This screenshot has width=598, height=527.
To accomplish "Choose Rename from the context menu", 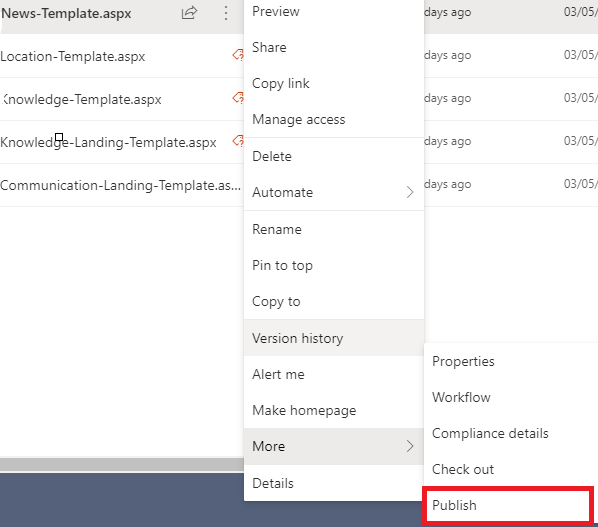I will (334, 229).
